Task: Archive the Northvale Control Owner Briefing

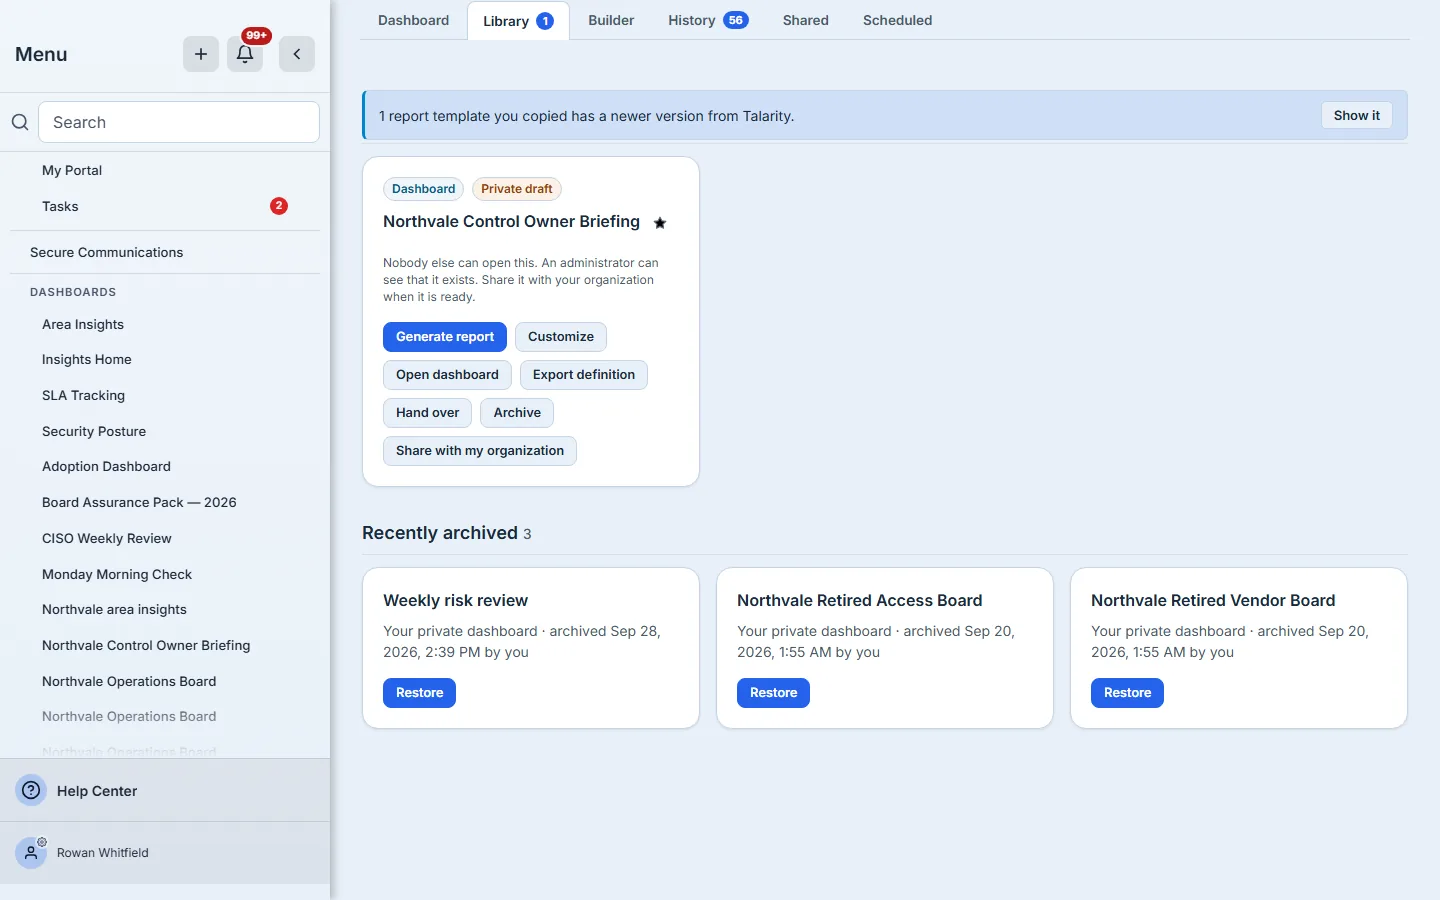Action: click(517, 413)
